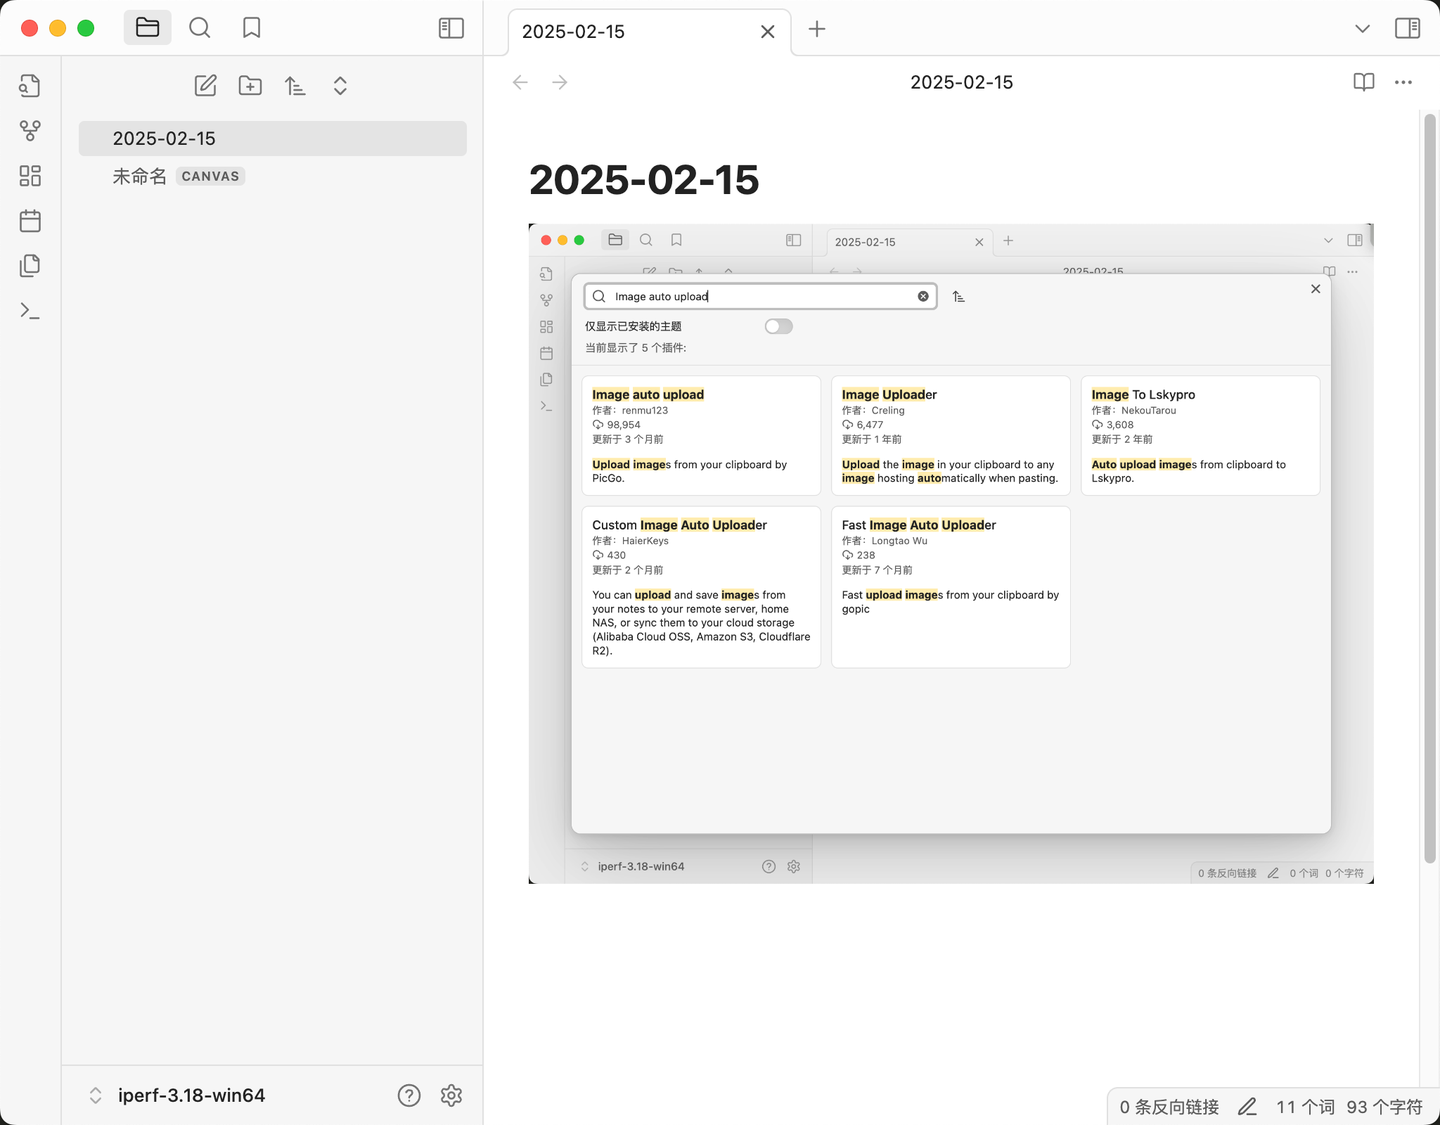Collapse all folders with the chevrons icon

(340, 86)
